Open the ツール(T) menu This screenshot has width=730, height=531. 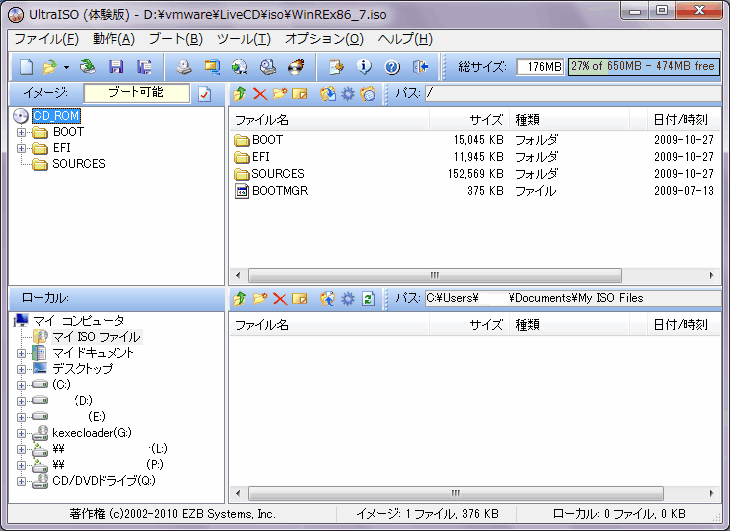click(x=244, y=39)
